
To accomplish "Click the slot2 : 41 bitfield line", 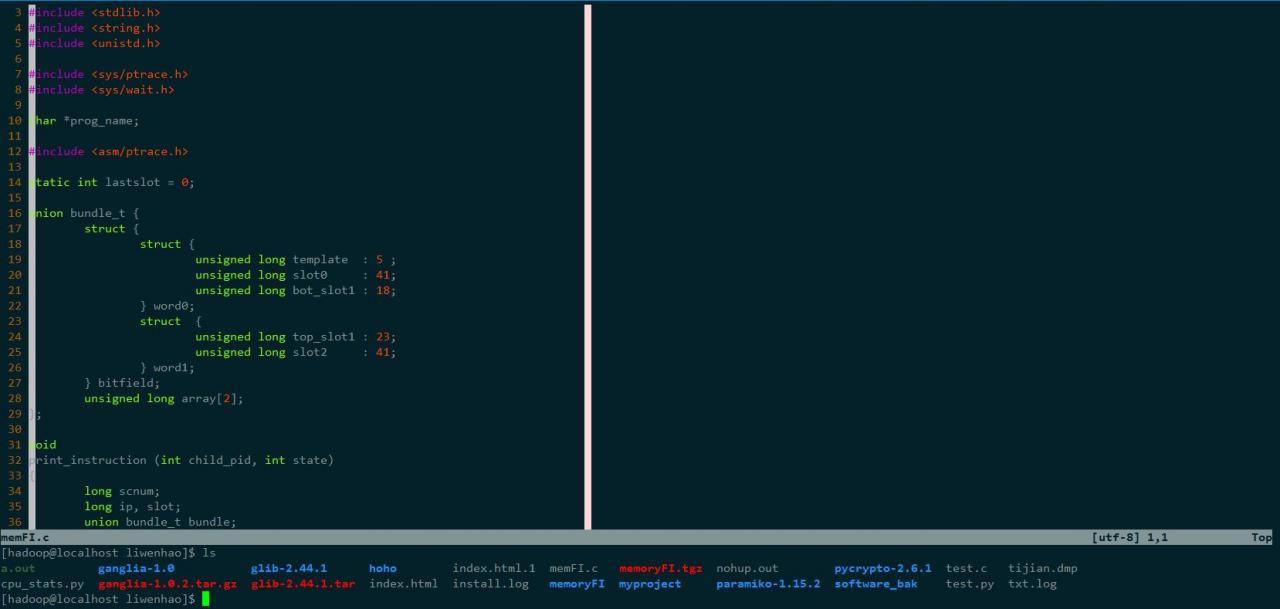I will [x=296, y=352].
